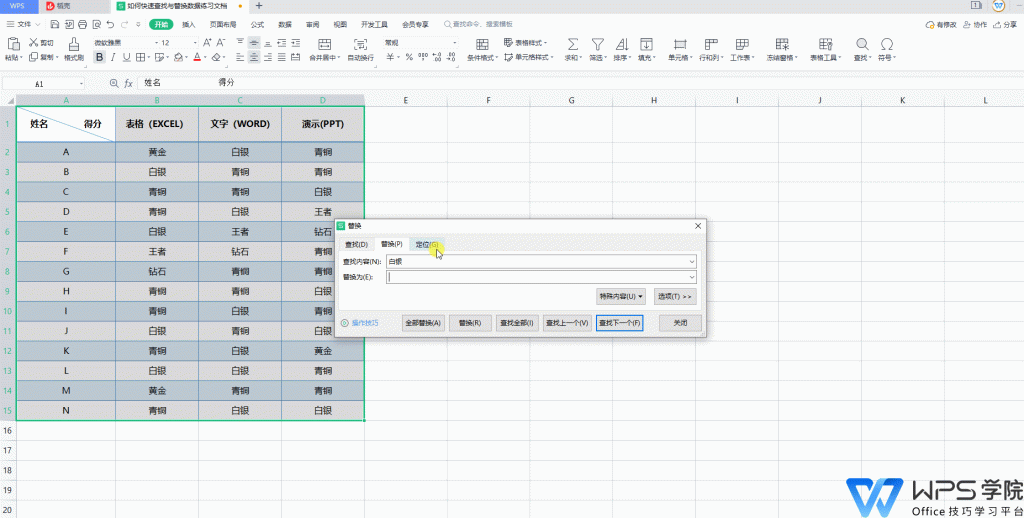Click the Cut (剪切) scissors icon
The width and height of the screenshot is (1024, 518).
click(x=33, y=42)
